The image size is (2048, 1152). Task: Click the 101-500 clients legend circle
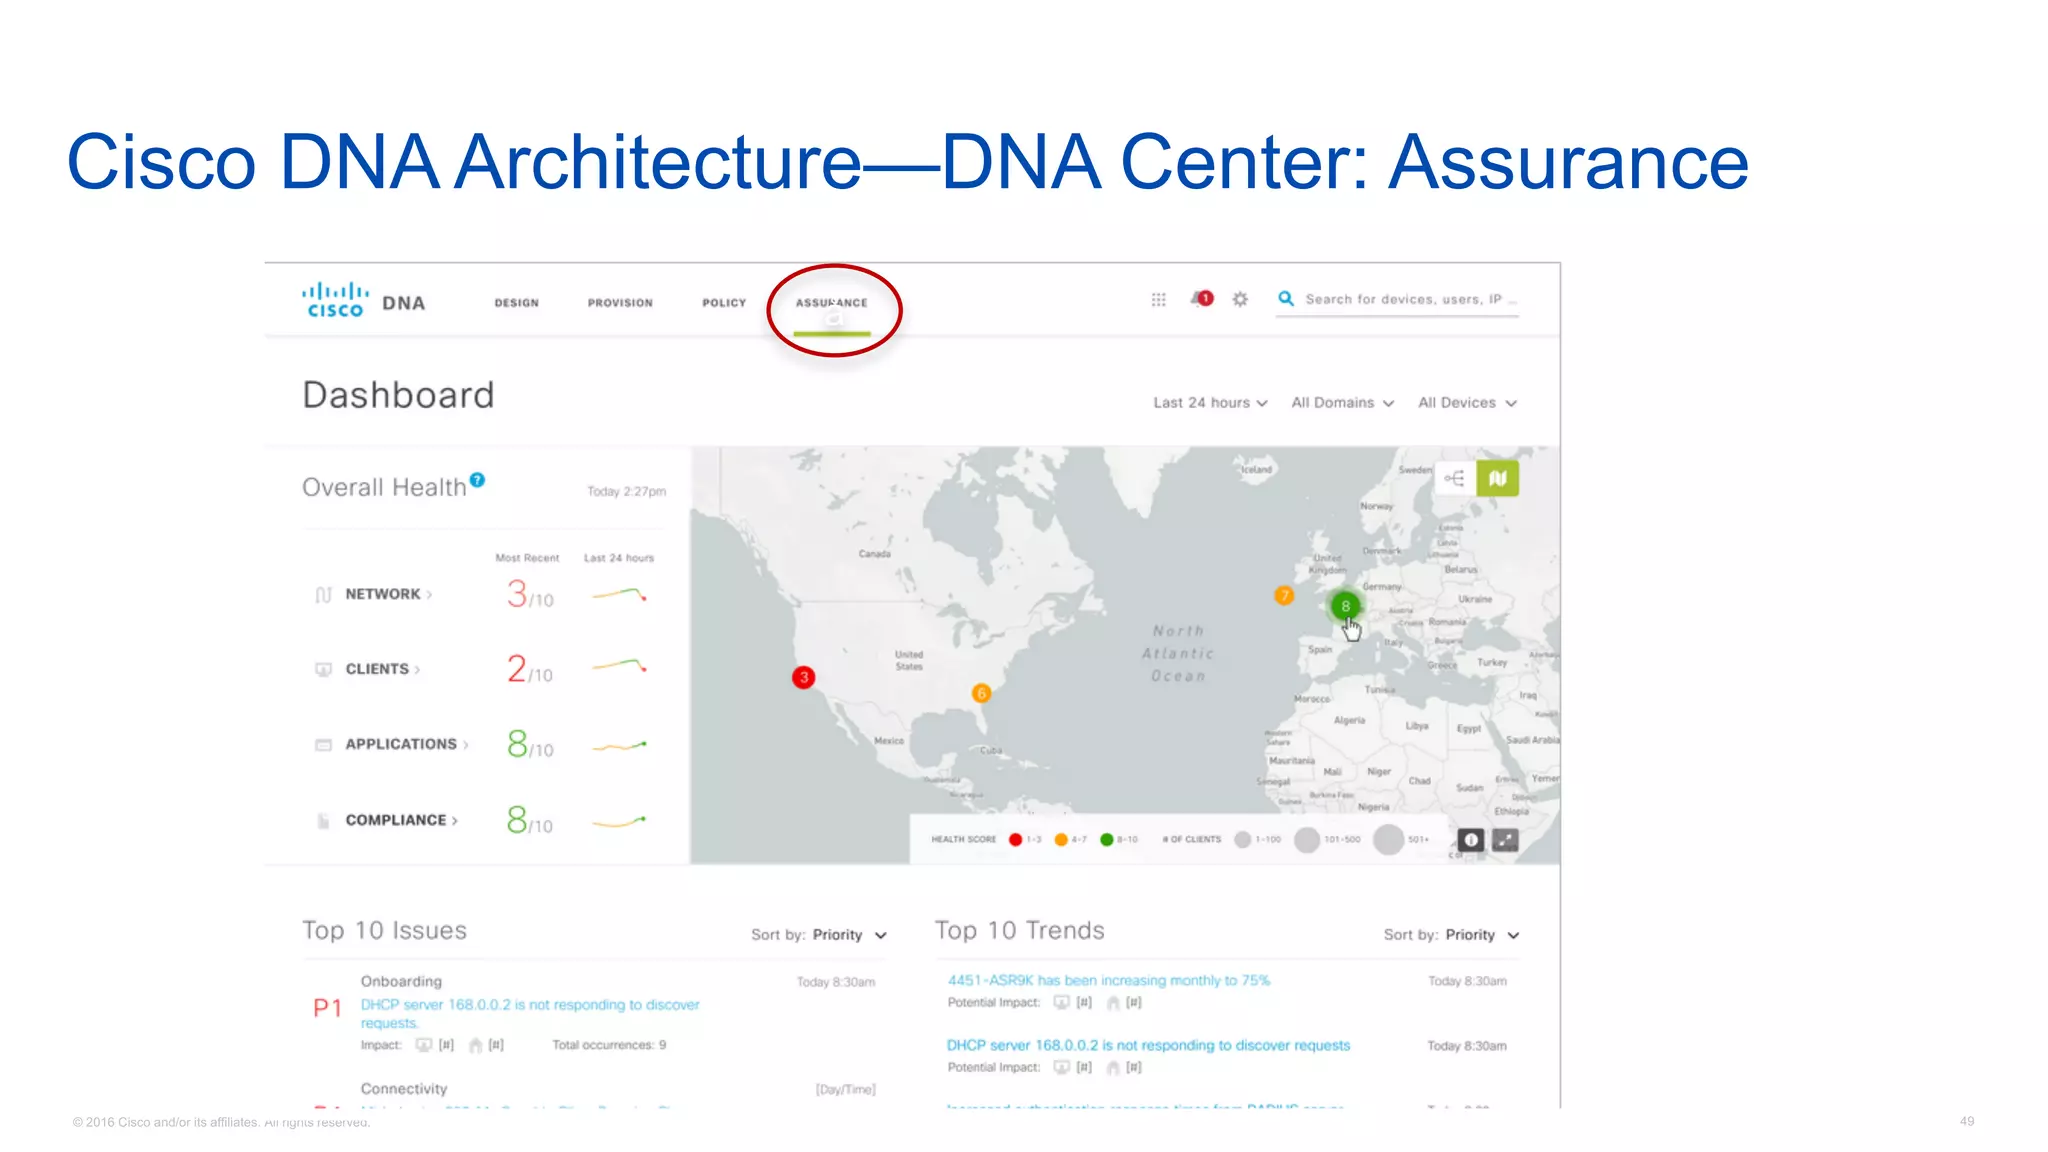pos(1307,840)
